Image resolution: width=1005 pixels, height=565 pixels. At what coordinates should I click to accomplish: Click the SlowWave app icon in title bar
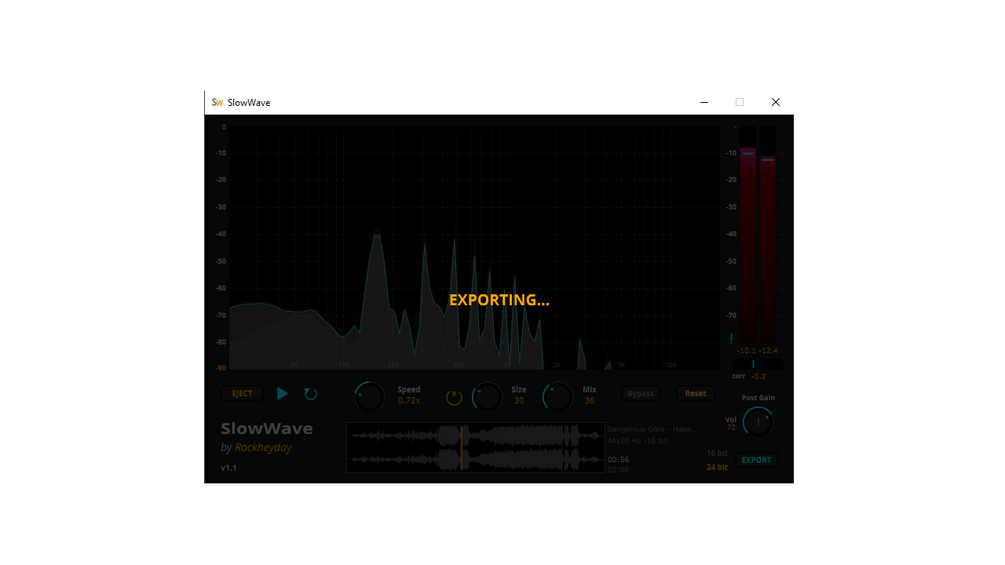217,102
